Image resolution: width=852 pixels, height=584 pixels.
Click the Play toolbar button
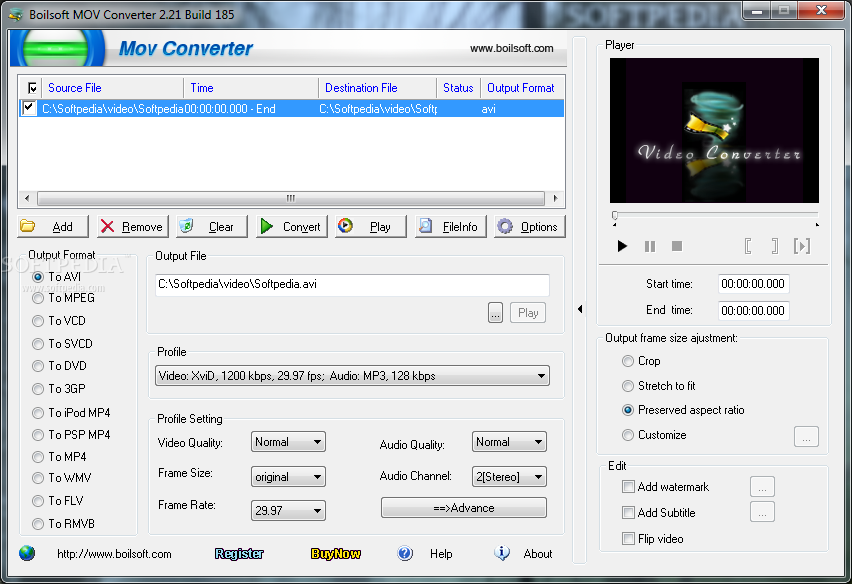coord(371,227)
